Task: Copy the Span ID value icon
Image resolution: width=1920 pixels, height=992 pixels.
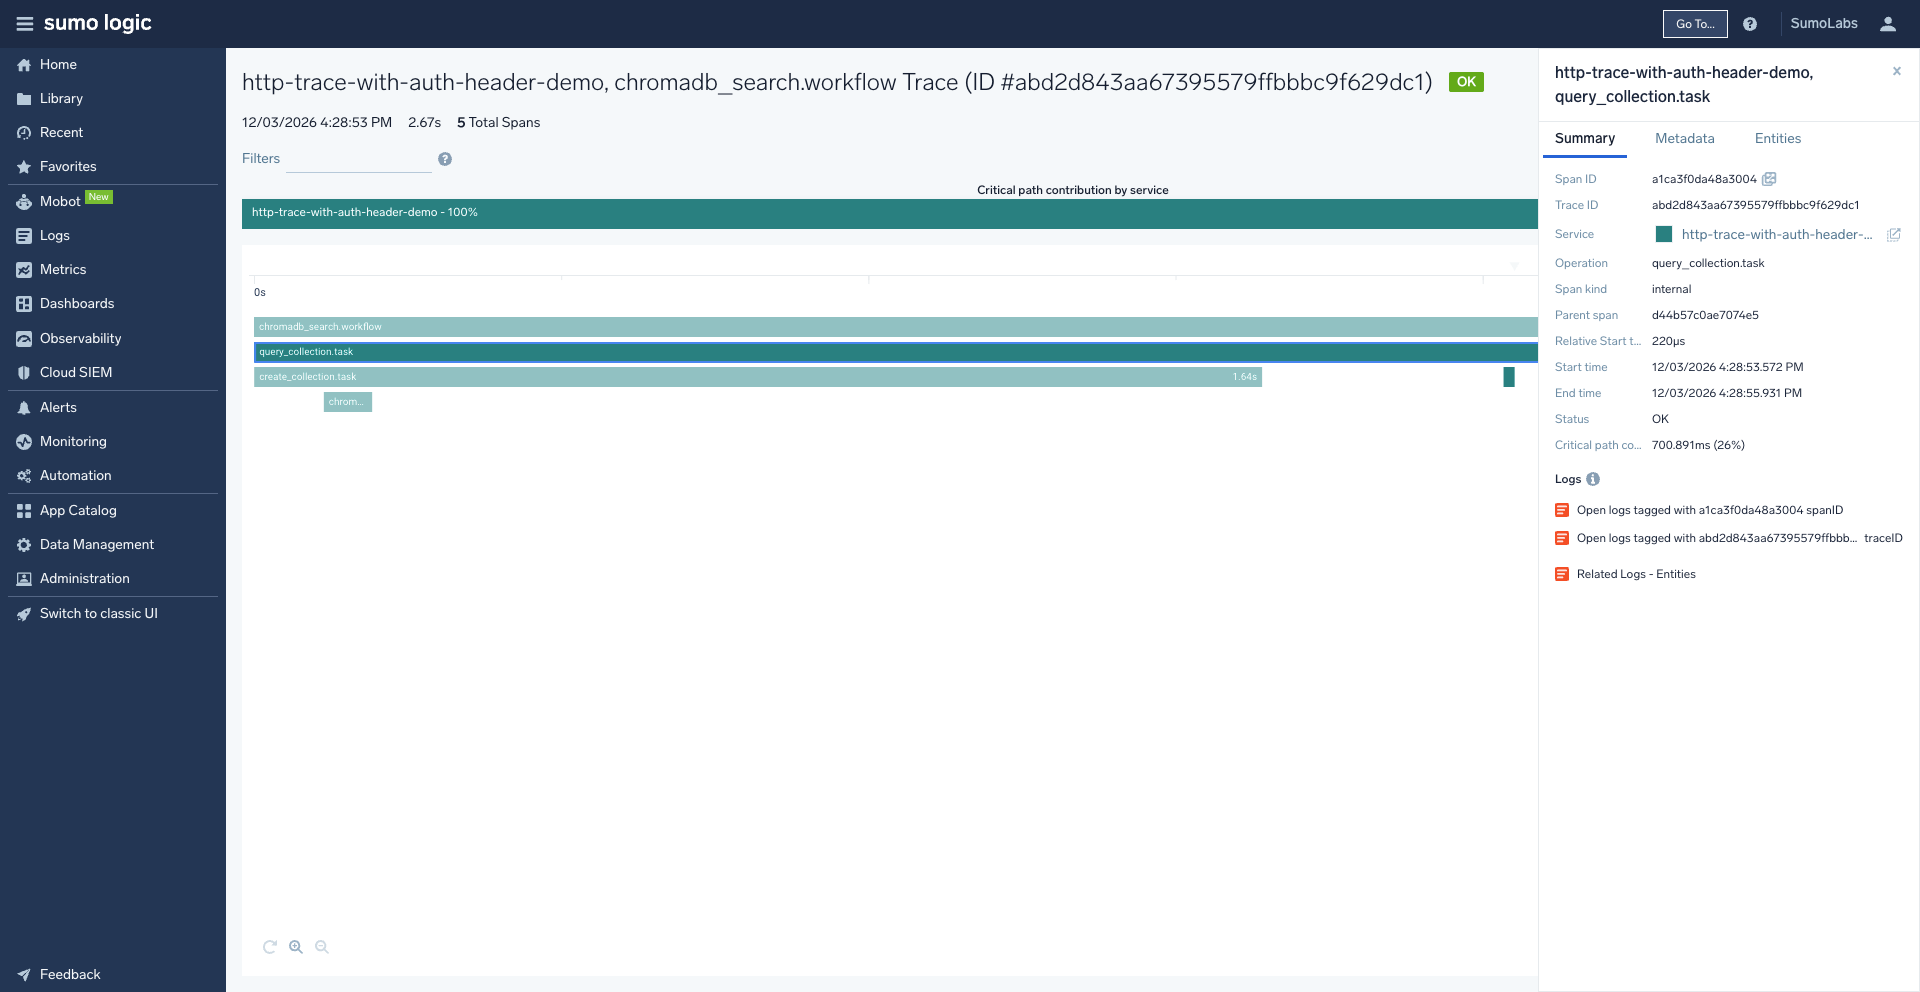Action: coord(1769,179)
